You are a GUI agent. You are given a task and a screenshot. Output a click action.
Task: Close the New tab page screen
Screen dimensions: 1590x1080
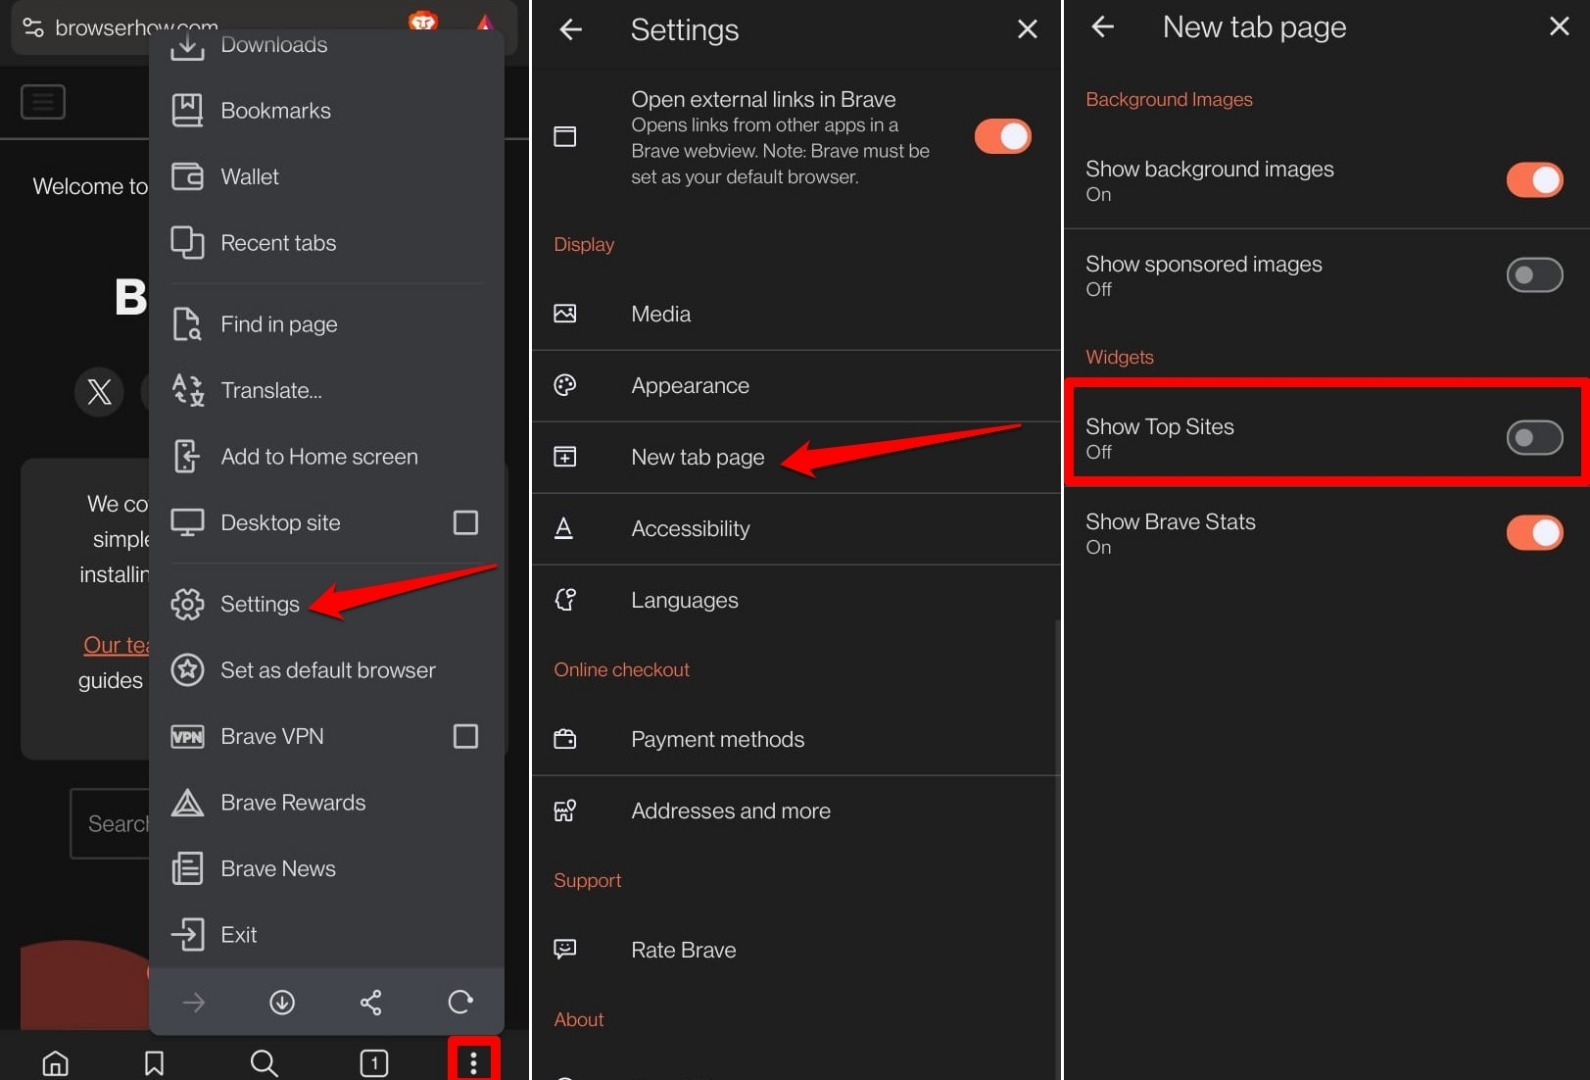(1559, 27)
